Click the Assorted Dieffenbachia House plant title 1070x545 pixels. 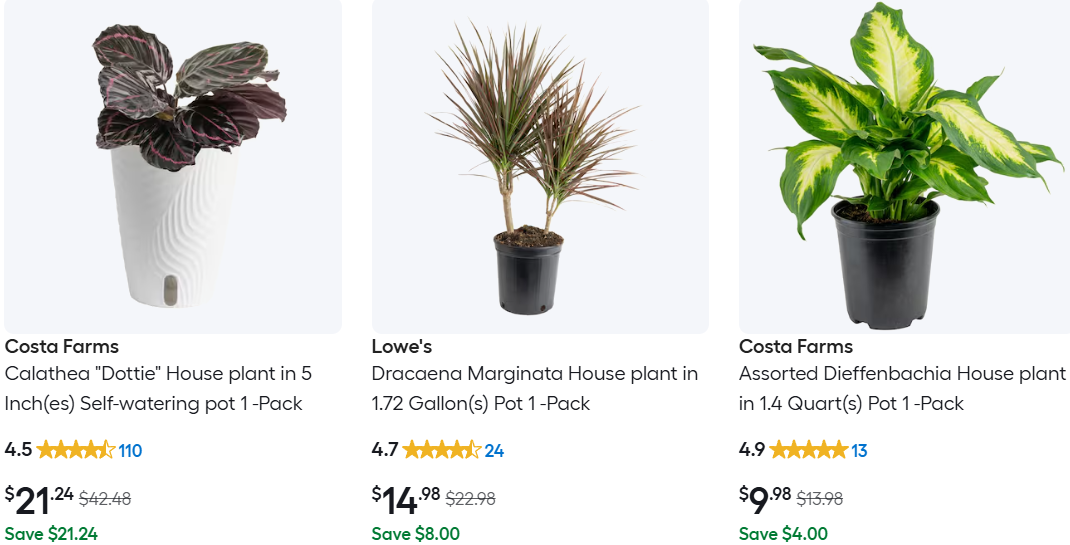[x=902, y=388]
